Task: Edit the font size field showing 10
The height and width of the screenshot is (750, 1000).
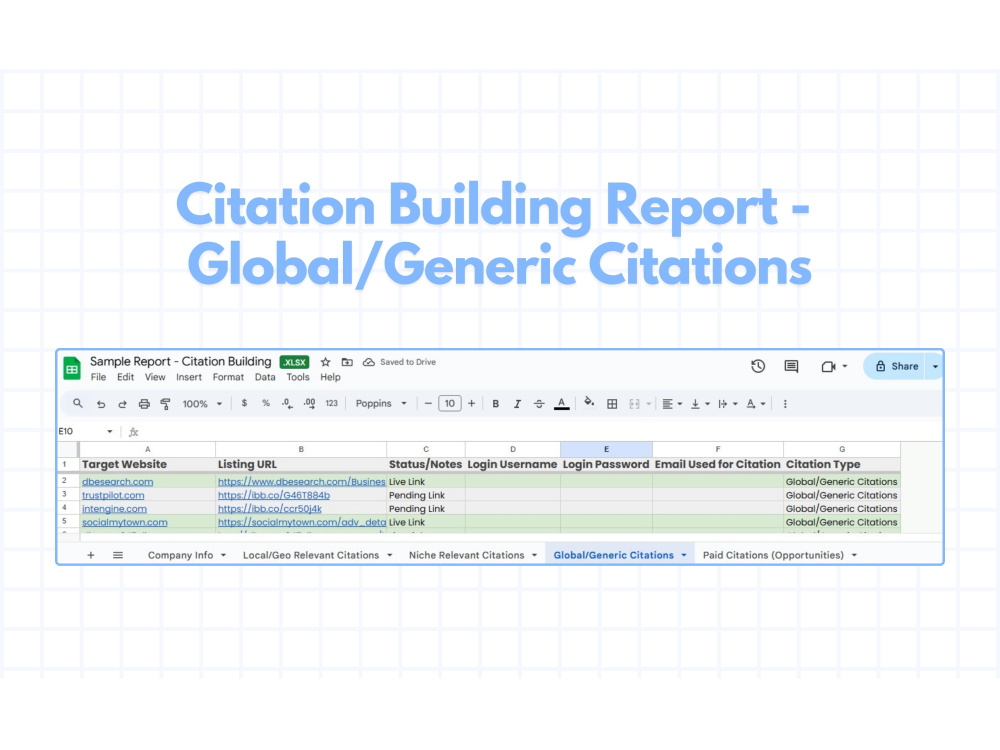Action: (x=450, y=404)
